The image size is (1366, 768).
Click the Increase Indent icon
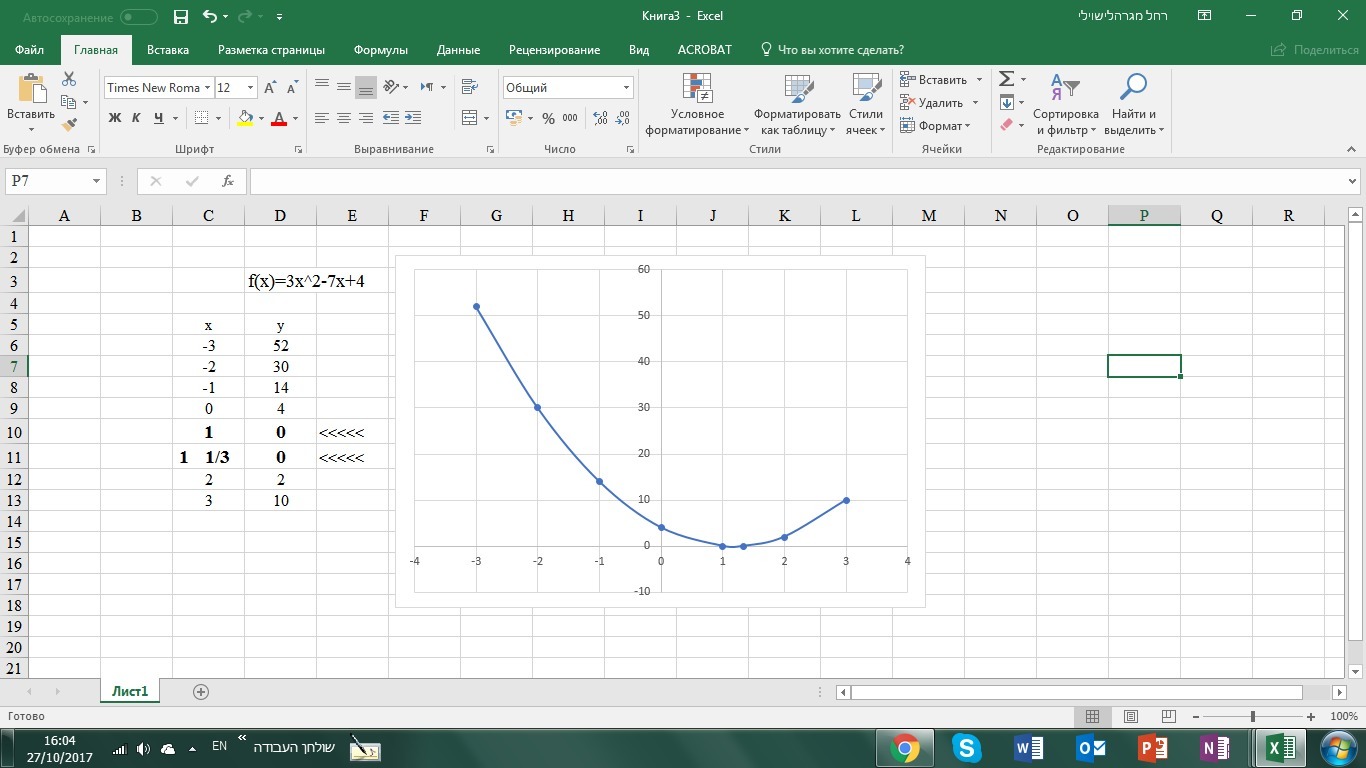[413, 118]
